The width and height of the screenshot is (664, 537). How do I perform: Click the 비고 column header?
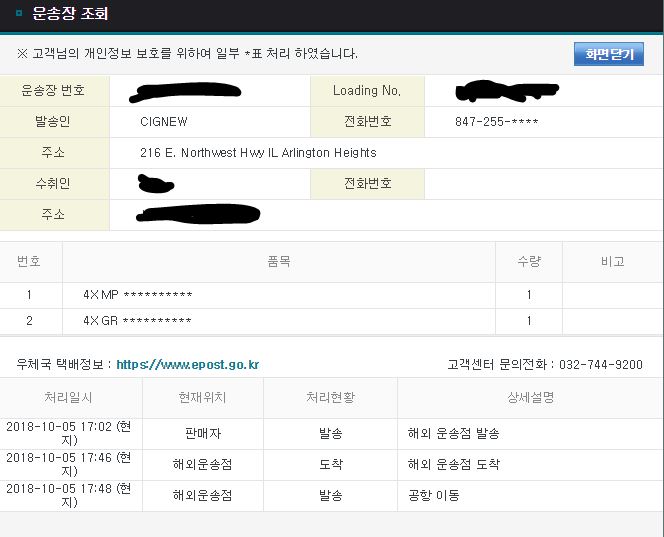(x=612, y=261)
